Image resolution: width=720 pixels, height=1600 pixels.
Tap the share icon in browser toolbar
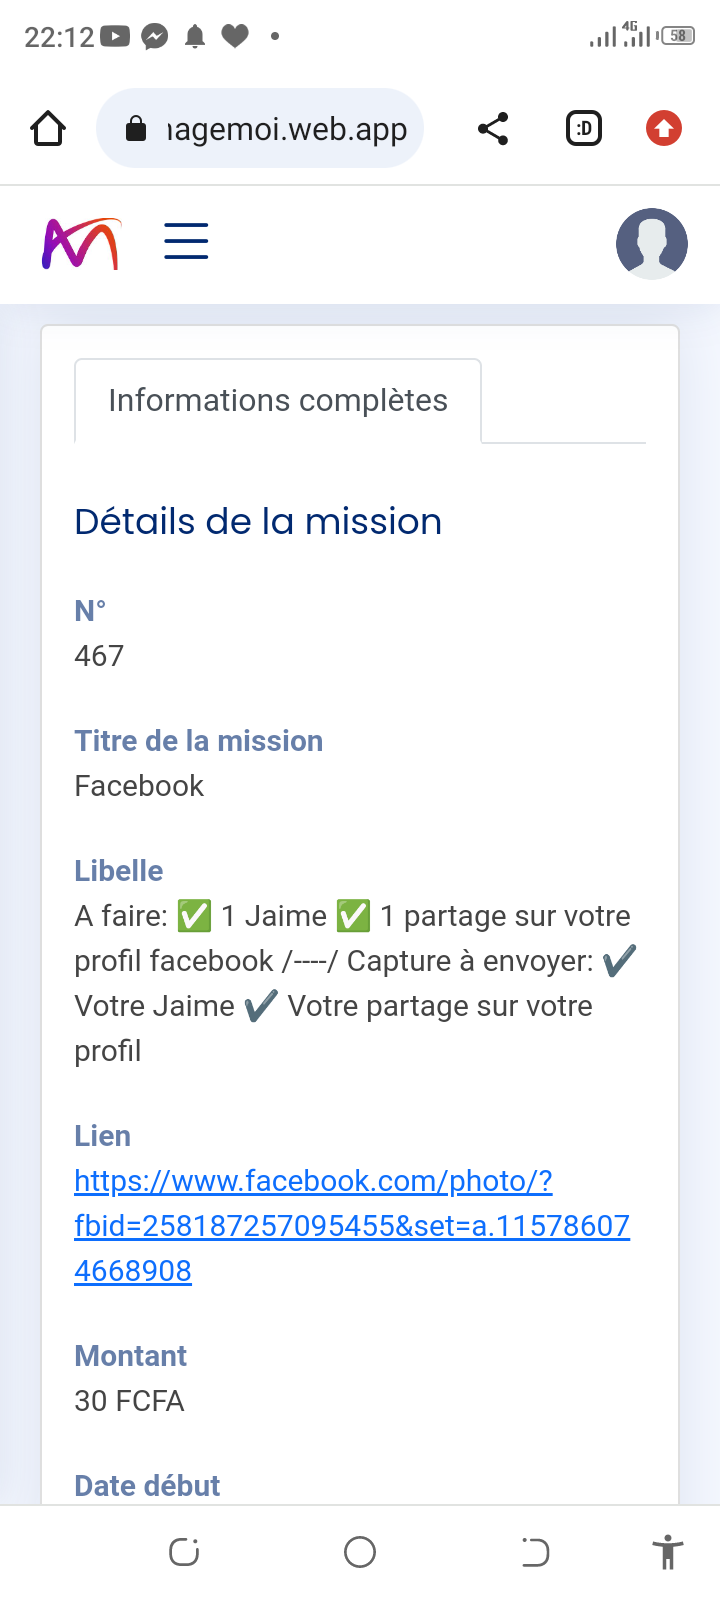493,129
